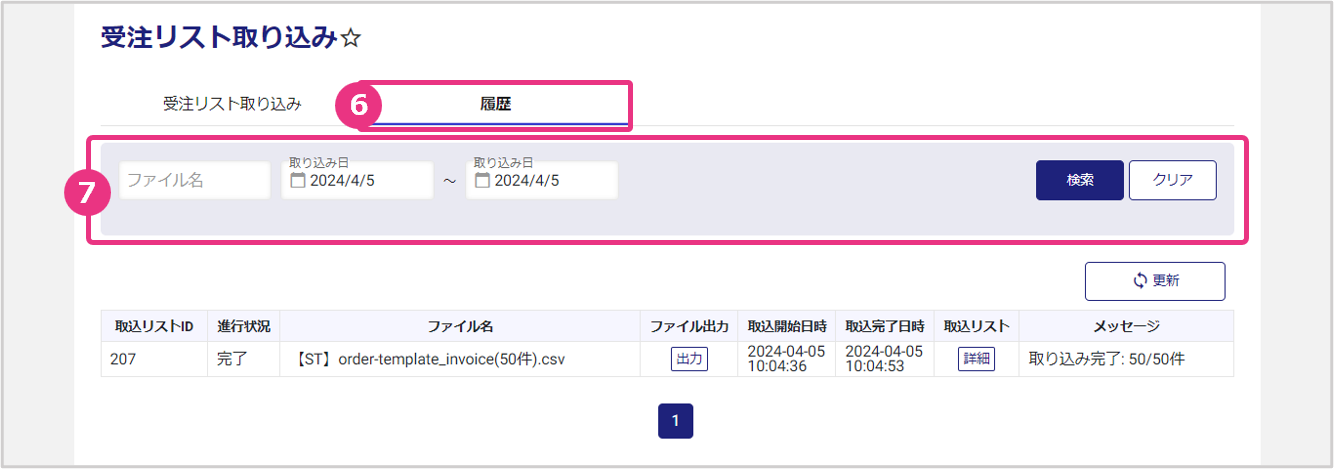Click the クリア button
This screenshot has height=469, width=1334.
tap(1172, 181)
